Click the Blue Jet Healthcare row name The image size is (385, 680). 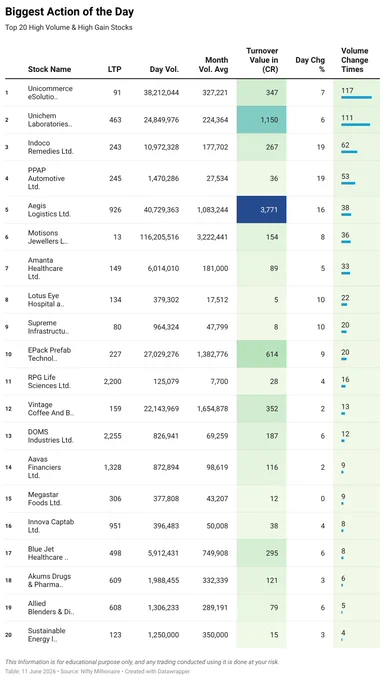pyautogui.click(x=47, y=553)
